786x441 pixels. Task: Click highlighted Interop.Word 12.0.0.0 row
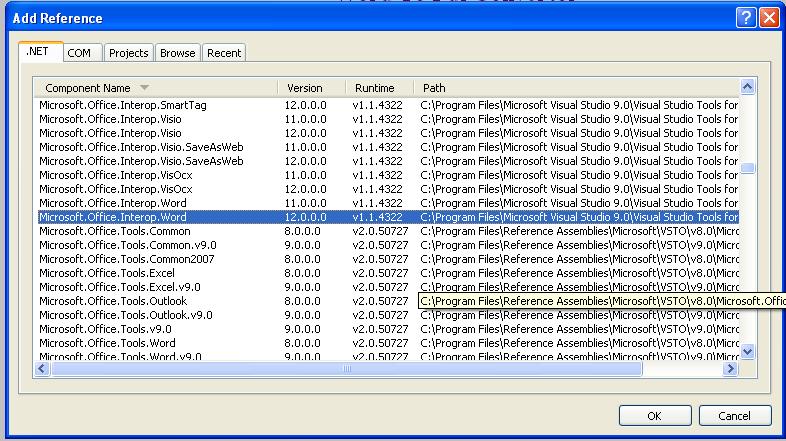point(387,217)
